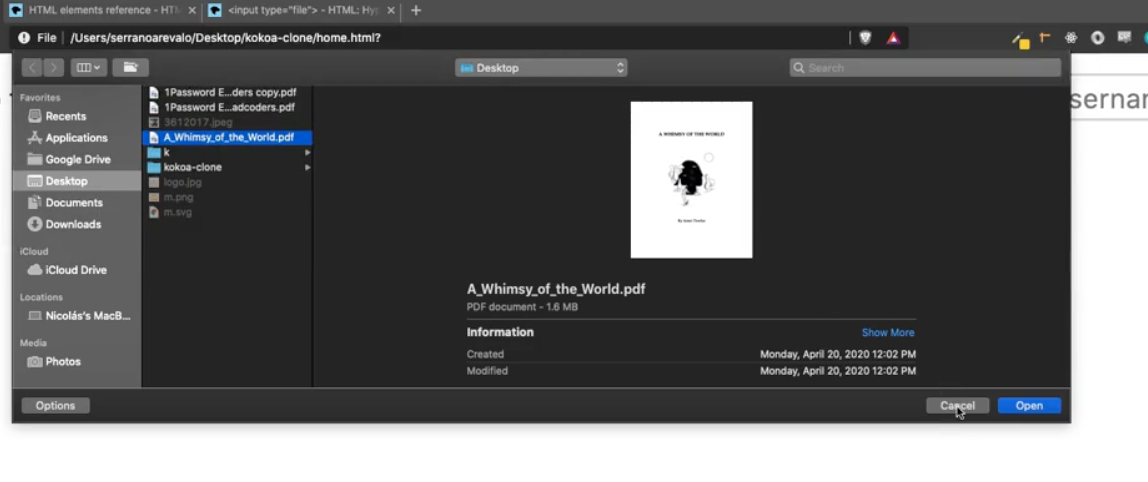
Task: Expand the kokoa-clone folder arrow
Action: click(x=308, y=167)
